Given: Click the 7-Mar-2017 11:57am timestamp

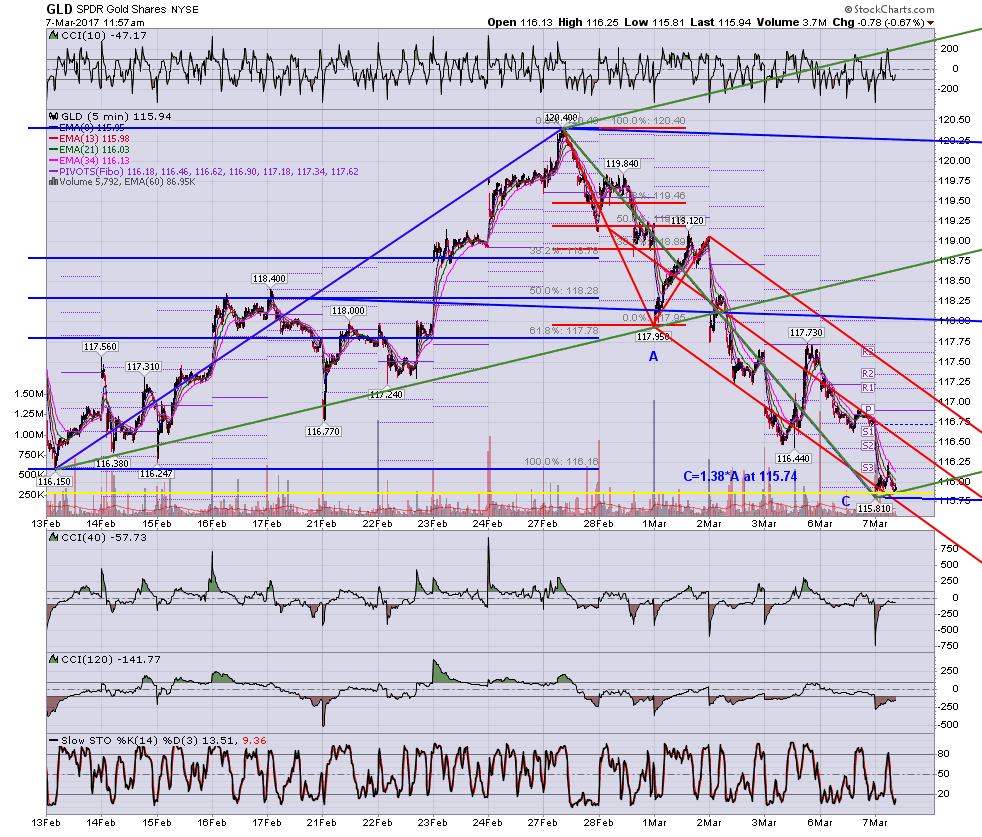Looking at the screenshot, I should [95, 23].
